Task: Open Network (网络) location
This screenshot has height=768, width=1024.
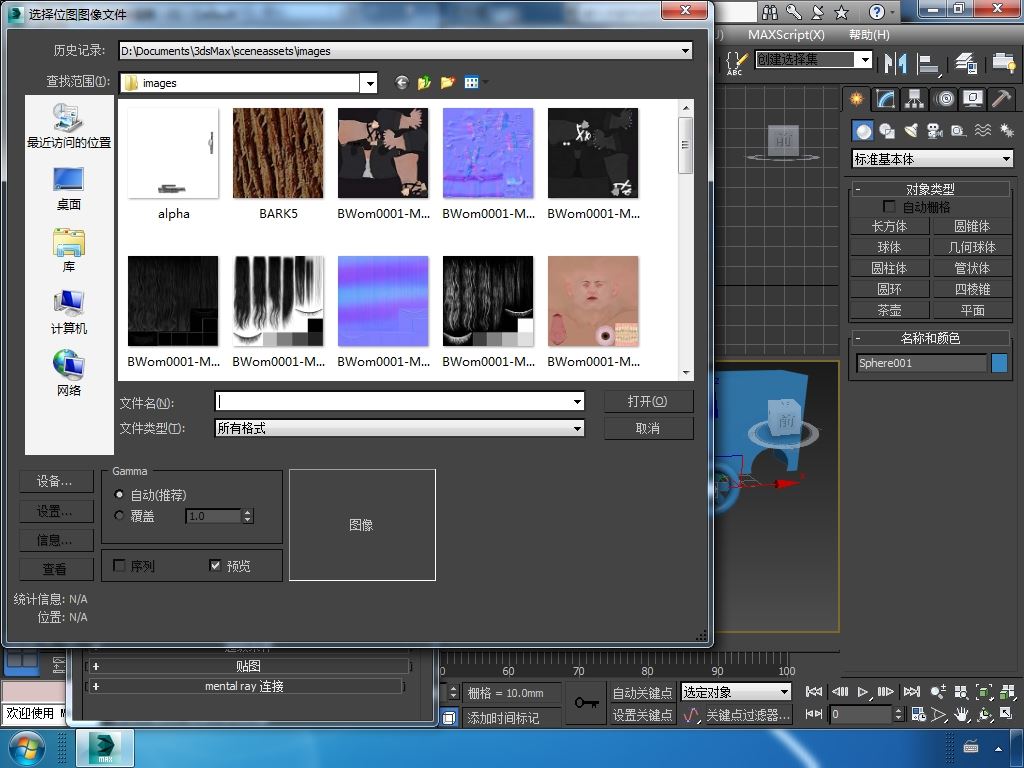Action: (x=69, y=374)
